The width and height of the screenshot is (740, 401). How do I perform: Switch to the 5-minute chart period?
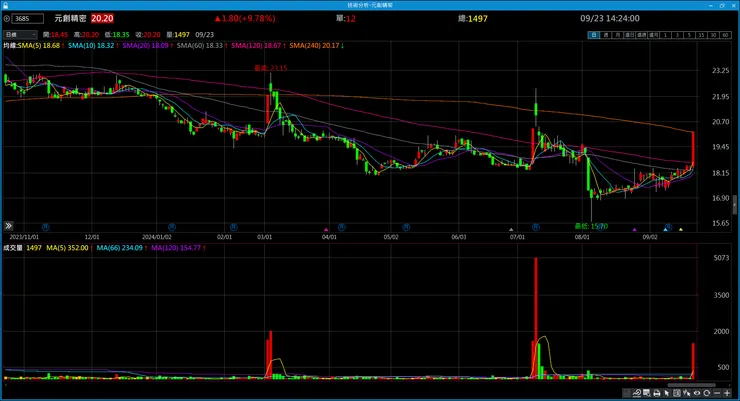[689, 35]
